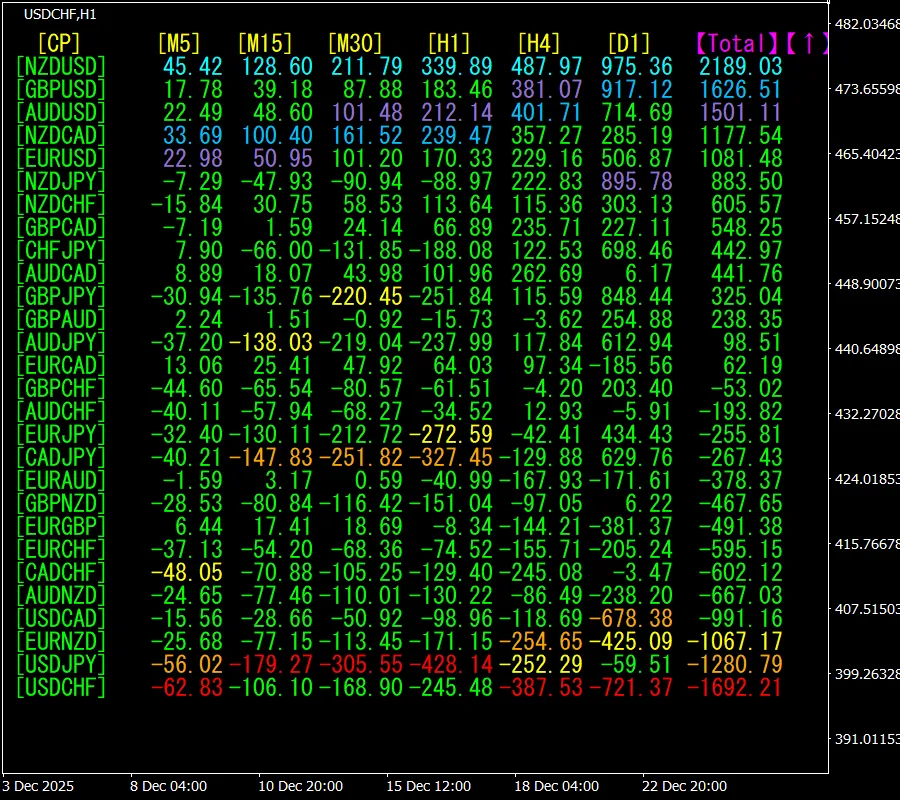The image size is (900, 800).
Task: Select the [EURUSD] currency pair label
Action: (x=61, y=158)
